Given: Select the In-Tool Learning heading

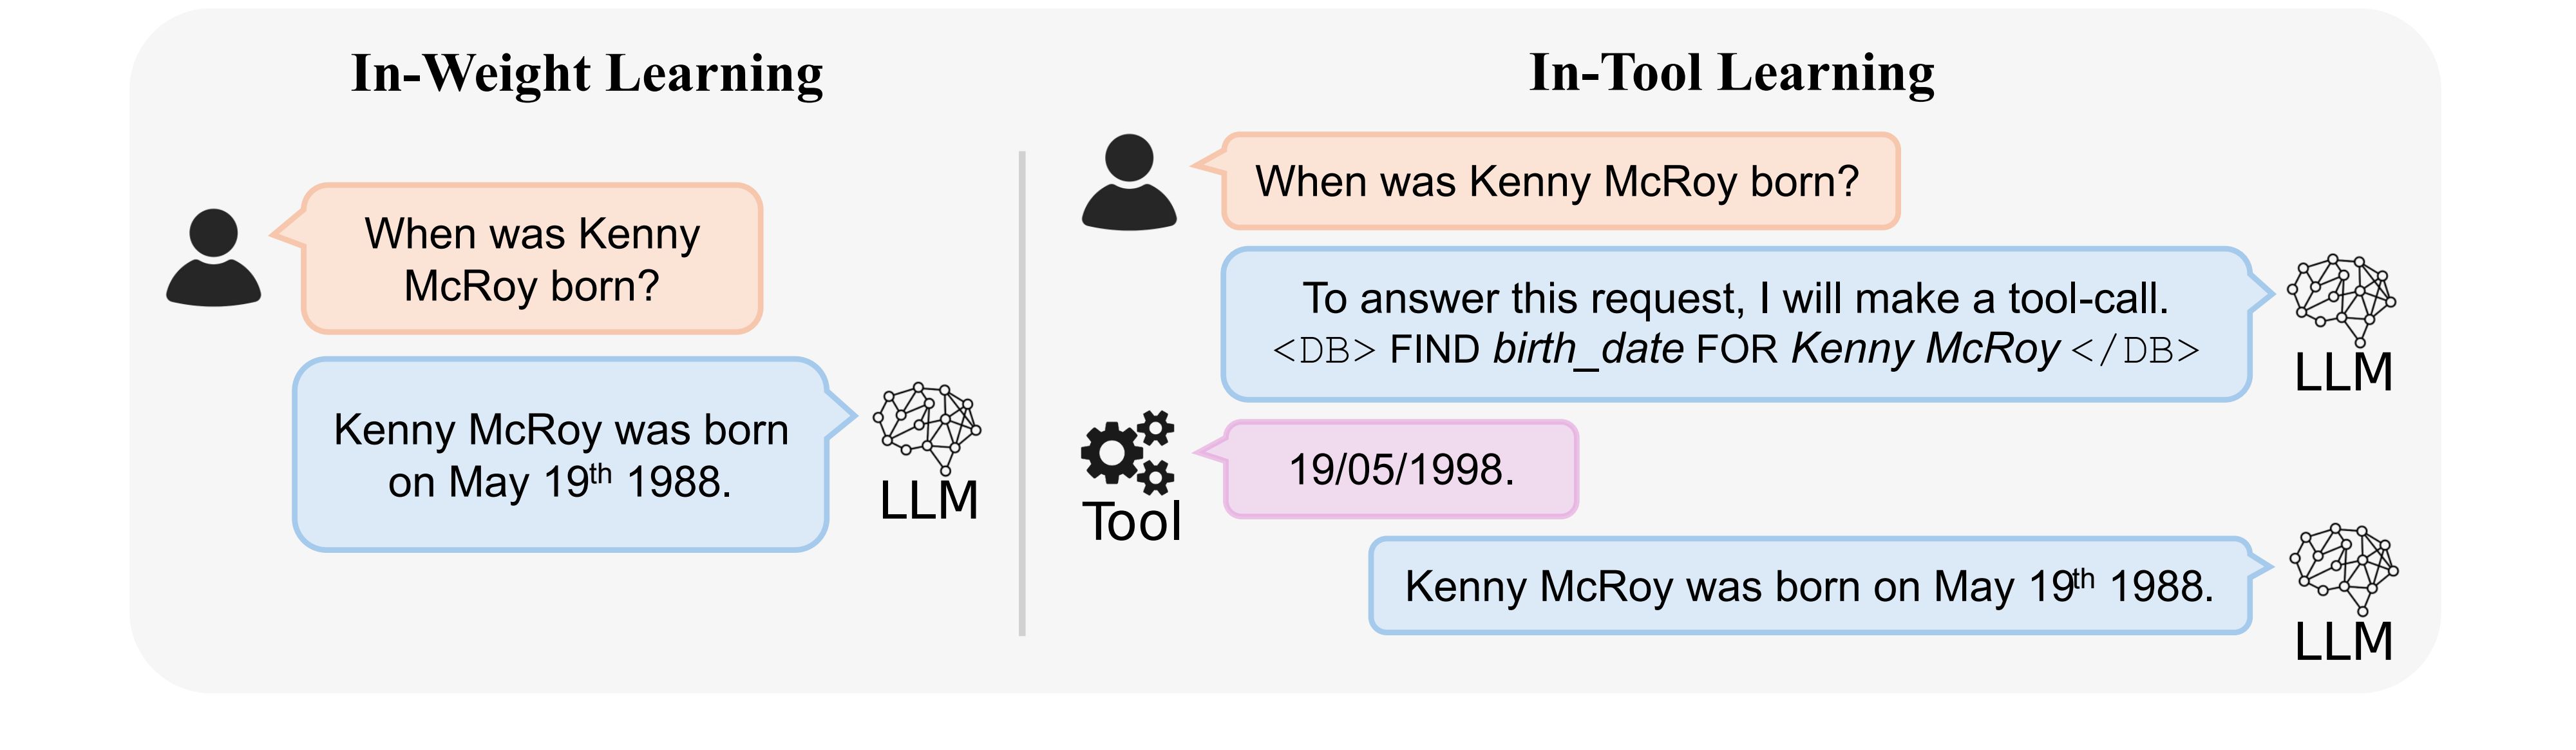Looking at the screenshot, I should (x=1732, y=73).
